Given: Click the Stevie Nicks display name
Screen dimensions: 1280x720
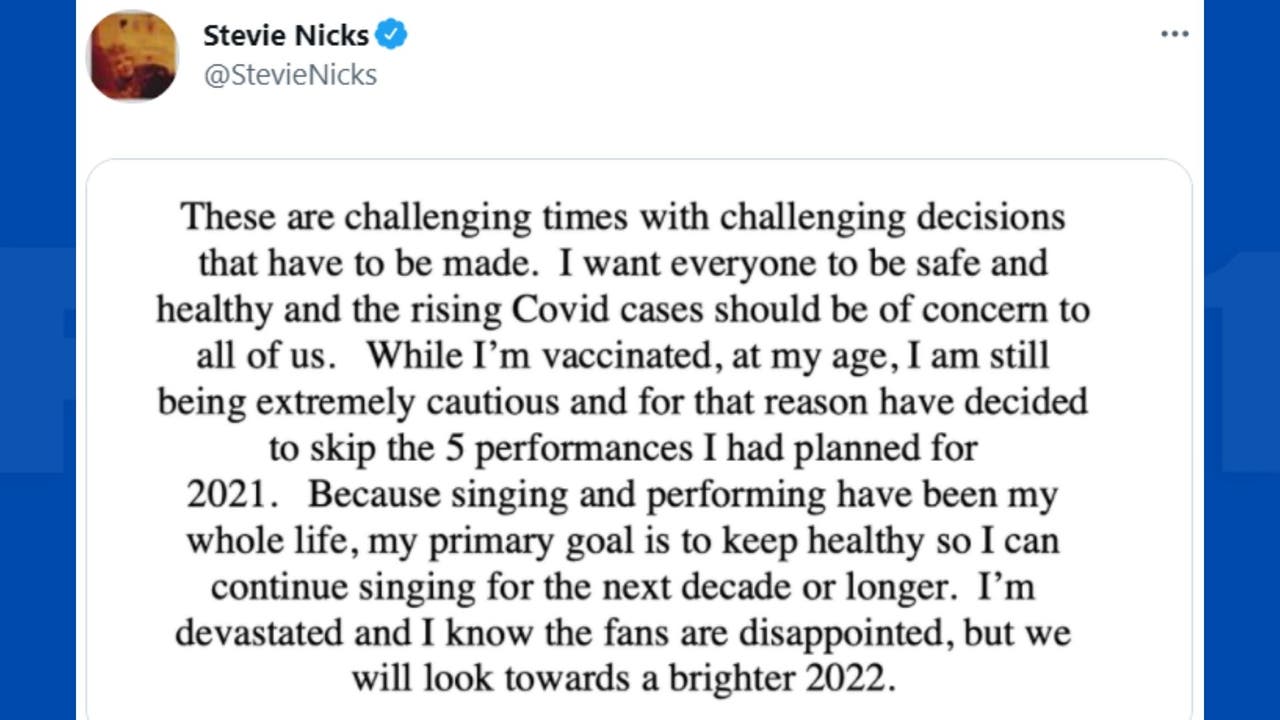Looking at the screenshot, I should click(x=286, y=36).
